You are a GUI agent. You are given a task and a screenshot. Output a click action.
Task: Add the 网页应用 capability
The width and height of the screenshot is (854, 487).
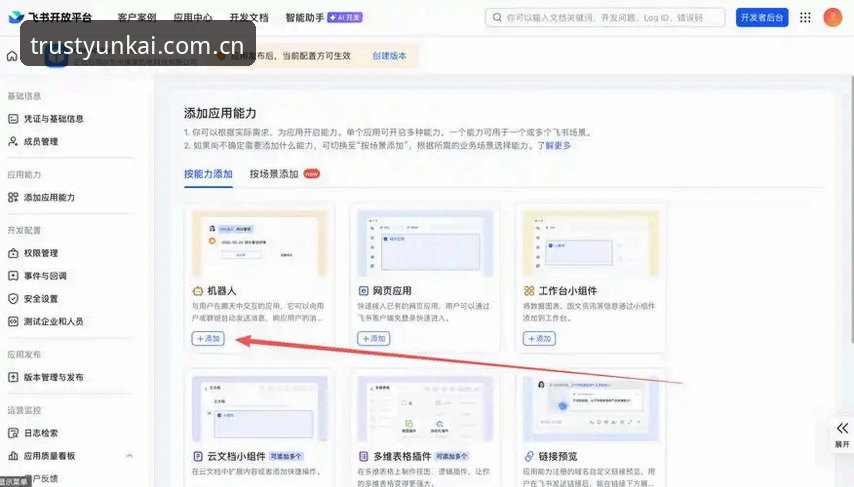pos(374,339)
